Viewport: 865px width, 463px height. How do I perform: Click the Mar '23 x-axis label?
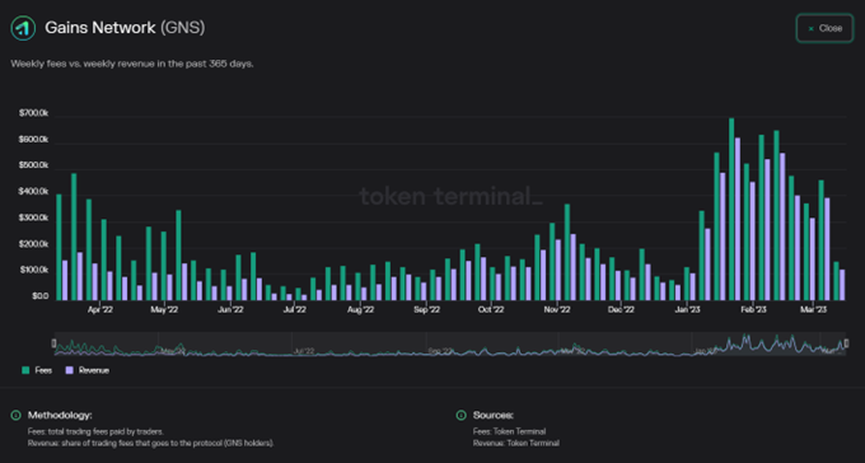click(x=814, y=310)
